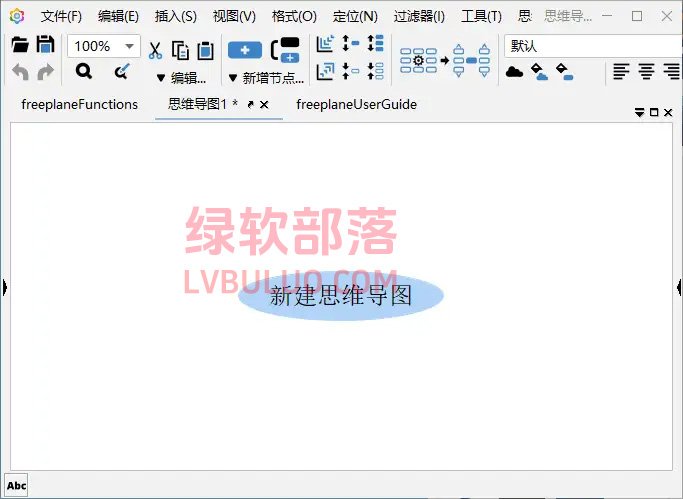Redo the last undone action
Viewport: 683px width, 499px height.
45,72
